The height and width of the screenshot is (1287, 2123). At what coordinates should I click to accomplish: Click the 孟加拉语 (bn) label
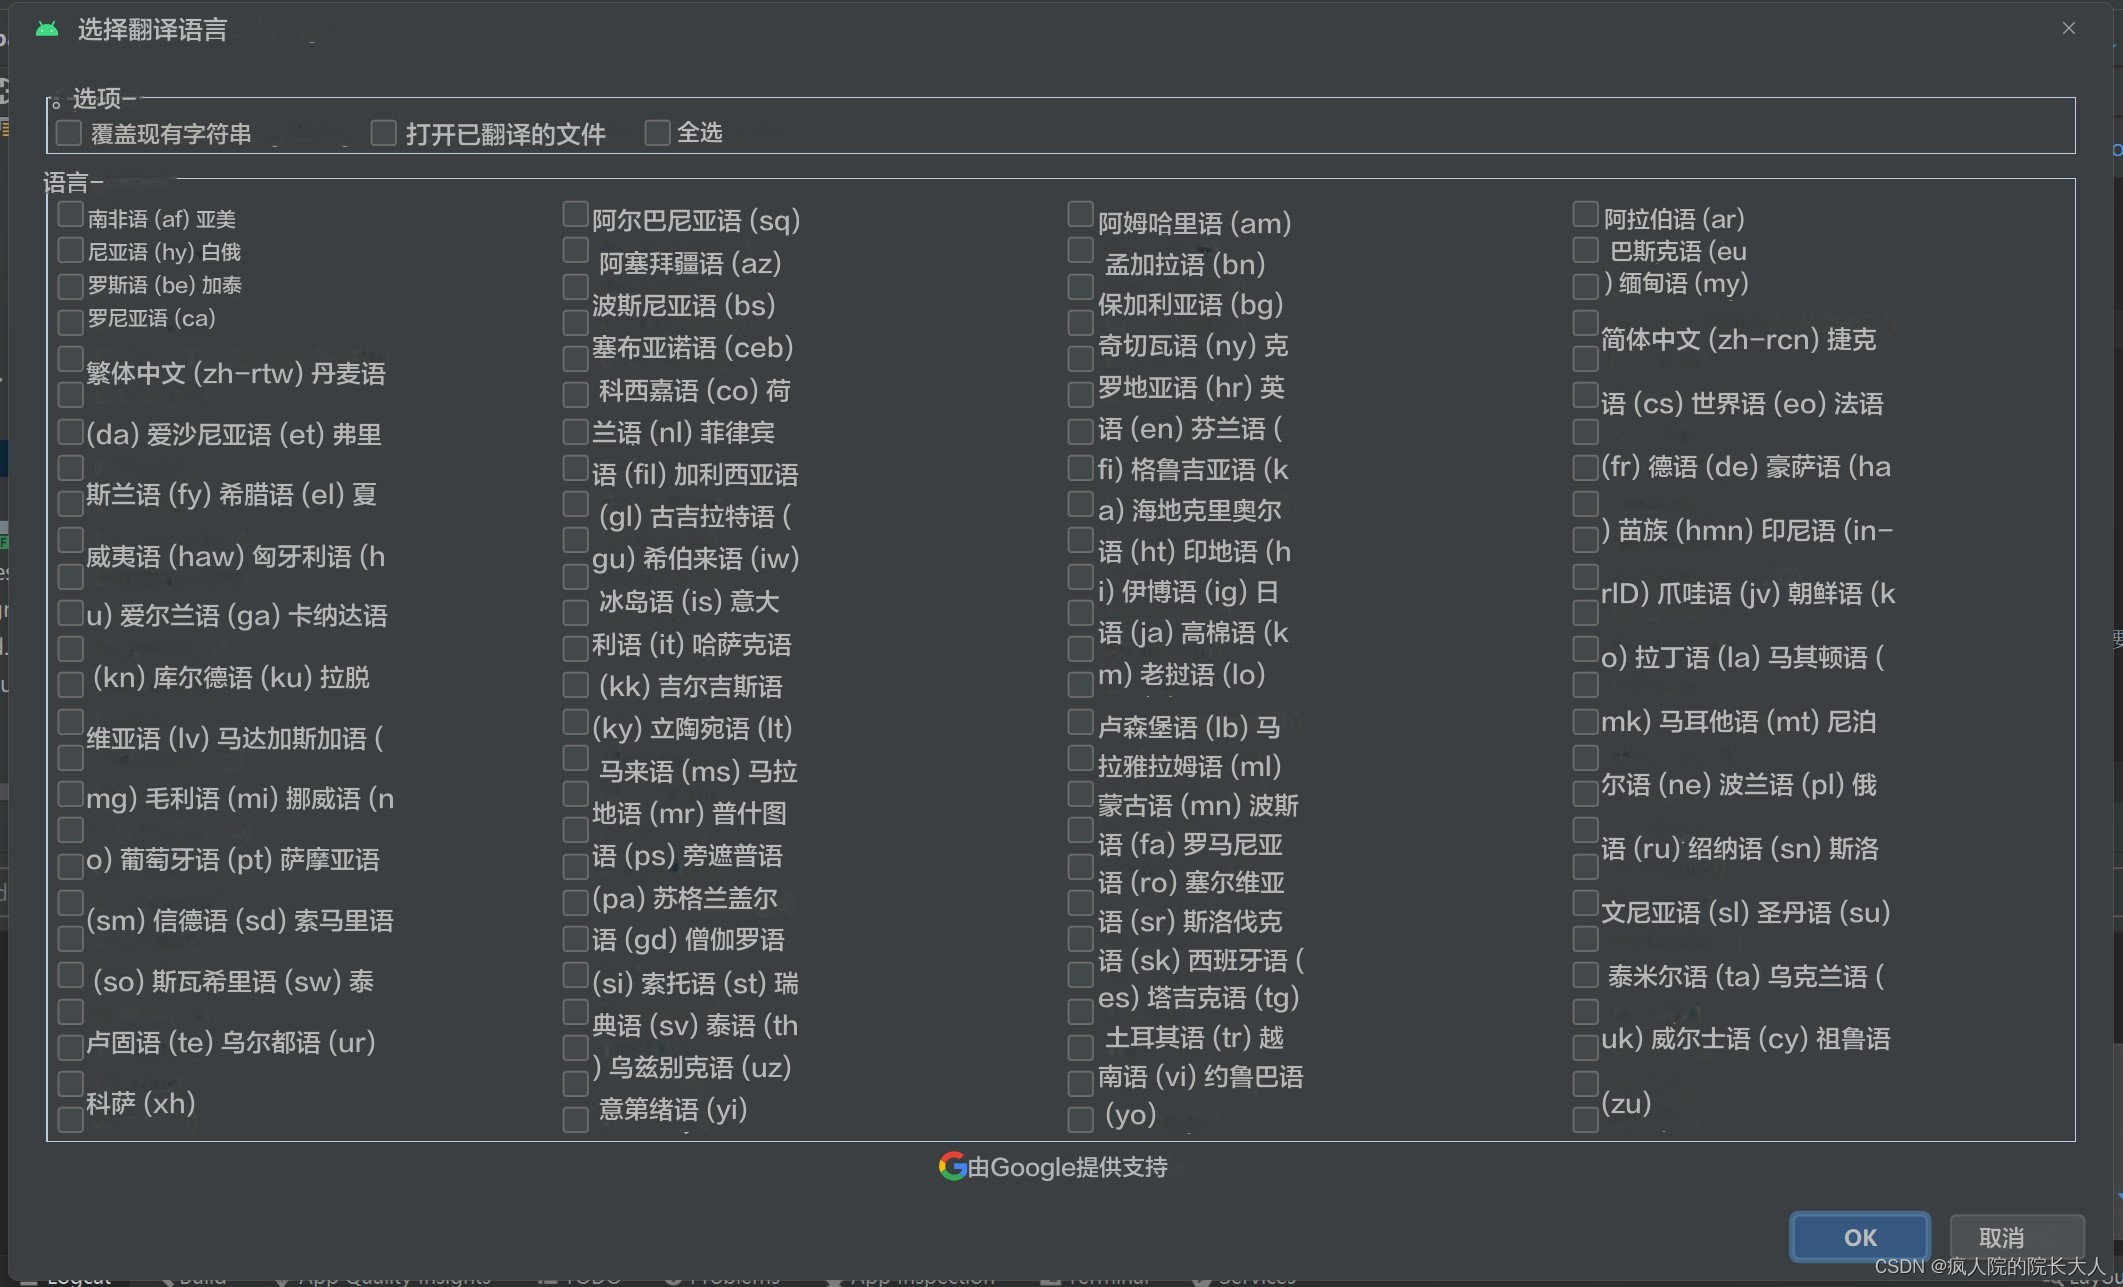pyautogui.click(x=1185, y=264)
